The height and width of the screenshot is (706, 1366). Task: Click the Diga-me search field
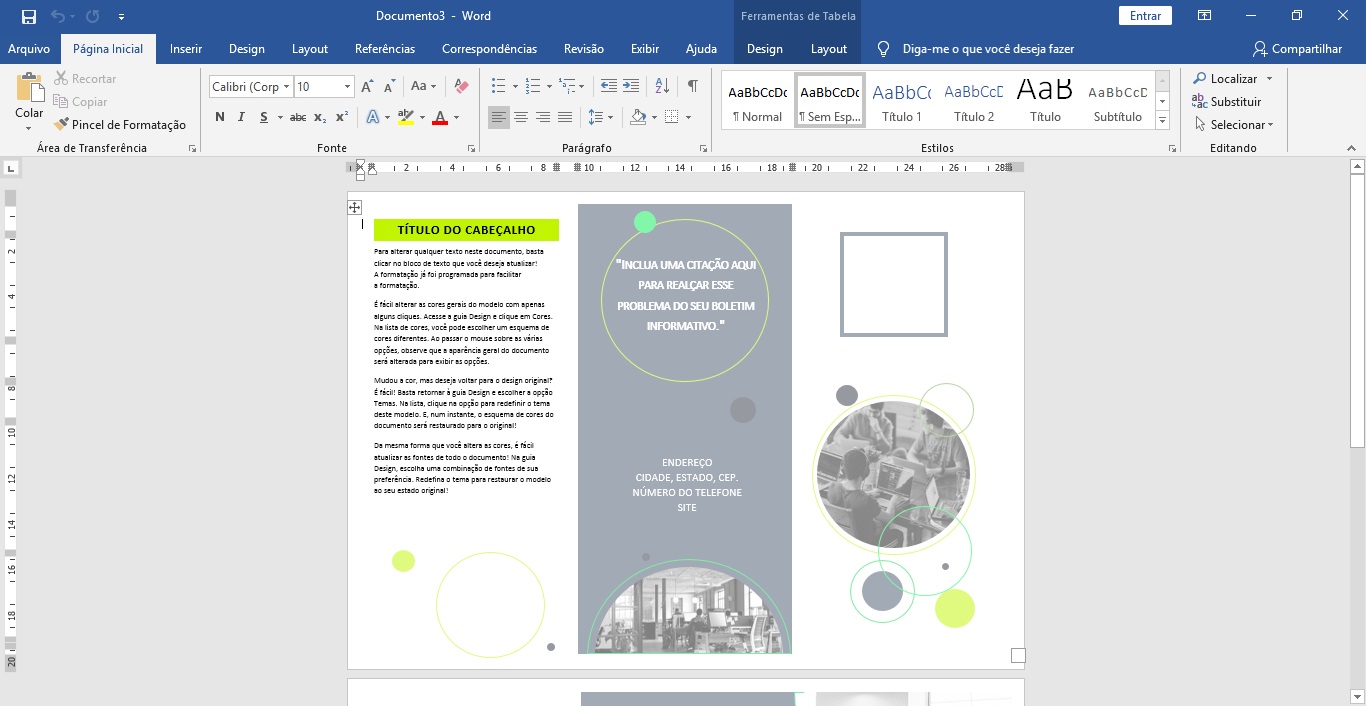[x=976, y=49]
